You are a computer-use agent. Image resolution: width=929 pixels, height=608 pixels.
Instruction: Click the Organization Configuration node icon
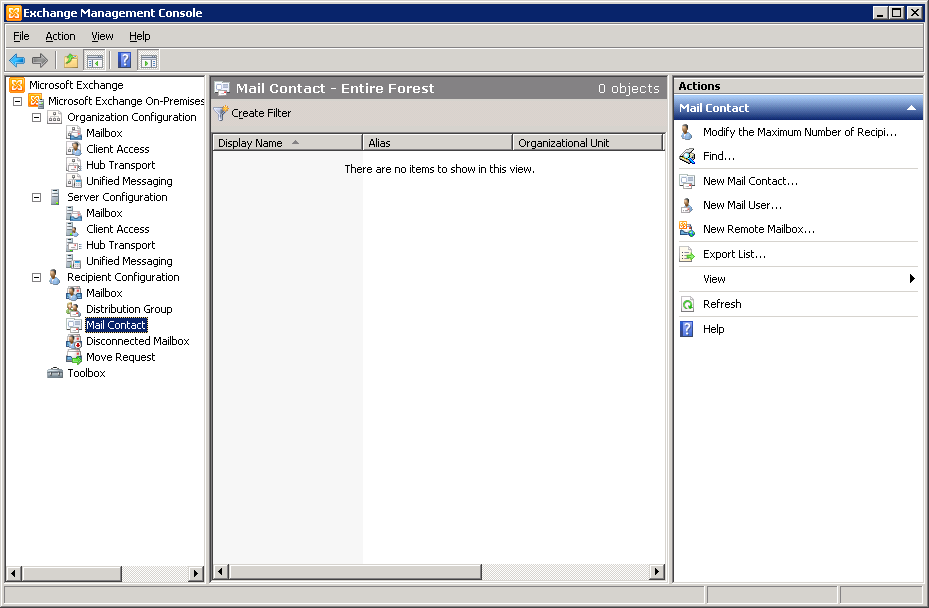pyautogui.click(x=55, y=117)
